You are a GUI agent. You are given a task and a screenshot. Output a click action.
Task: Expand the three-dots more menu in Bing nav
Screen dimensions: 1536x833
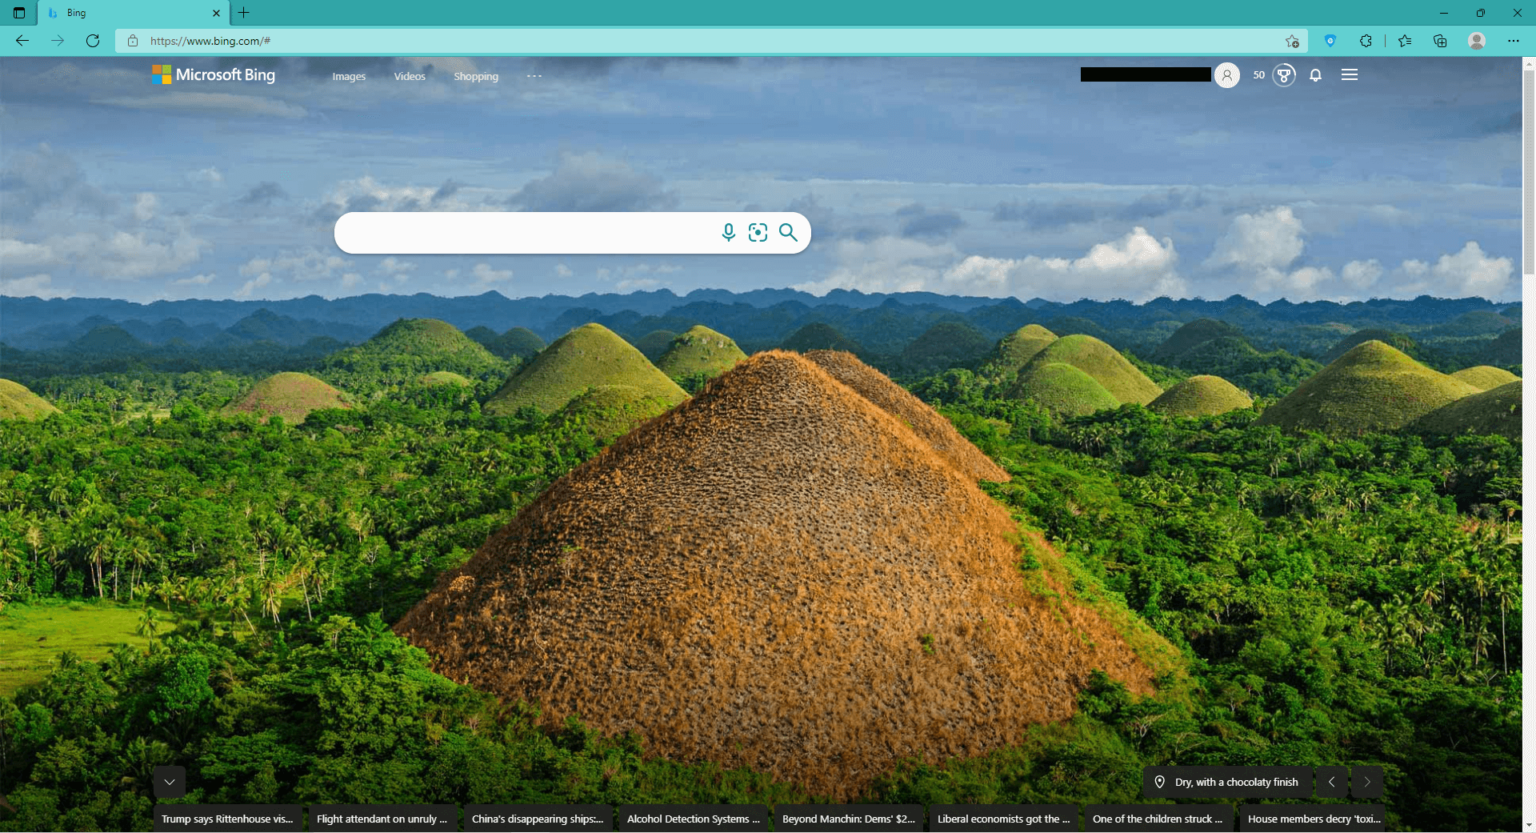coord(534,76)
